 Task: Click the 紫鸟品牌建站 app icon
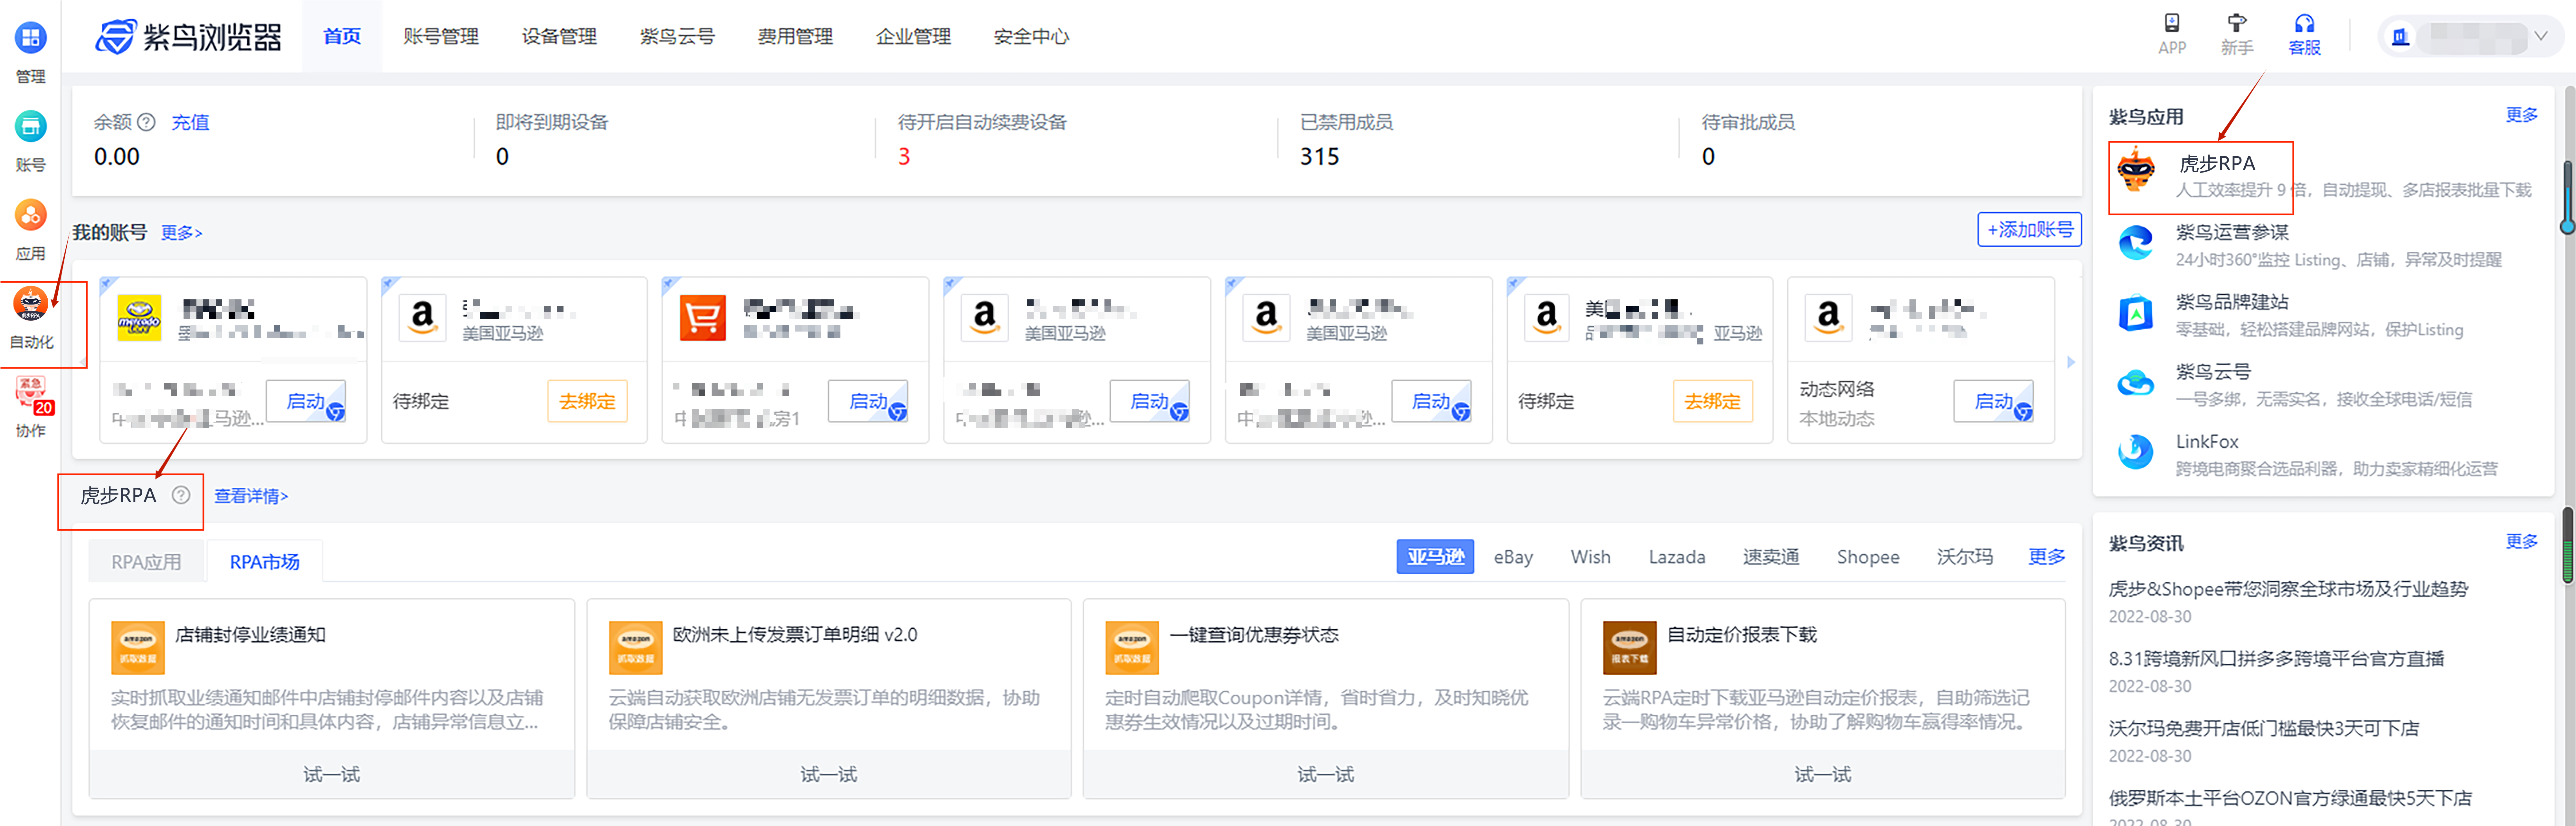[x=2136, y=313]
